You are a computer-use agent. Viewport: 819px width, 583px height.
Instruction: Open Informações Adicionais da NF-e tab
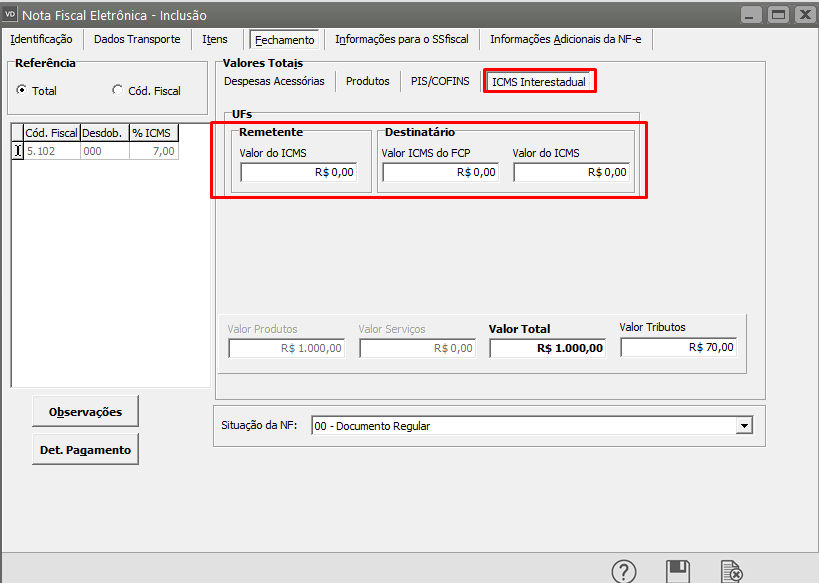(565, 39)
